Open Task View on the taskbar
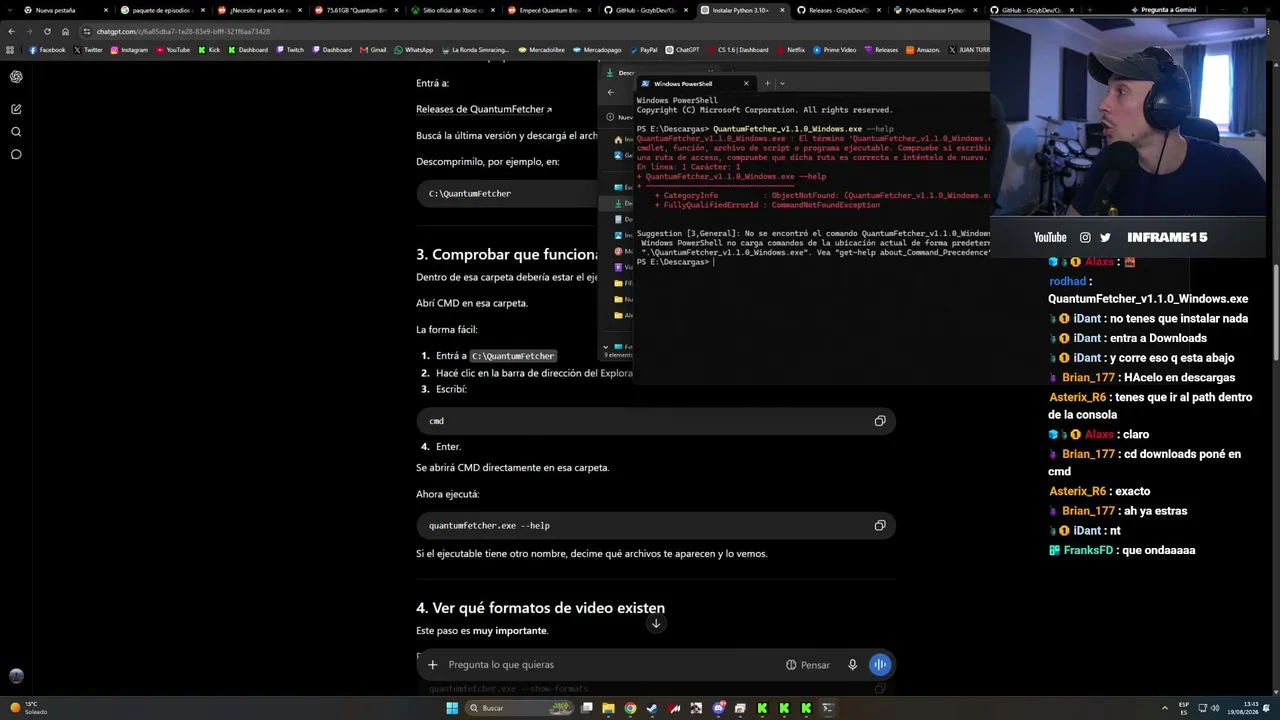1280x720 pixels. 587,708
